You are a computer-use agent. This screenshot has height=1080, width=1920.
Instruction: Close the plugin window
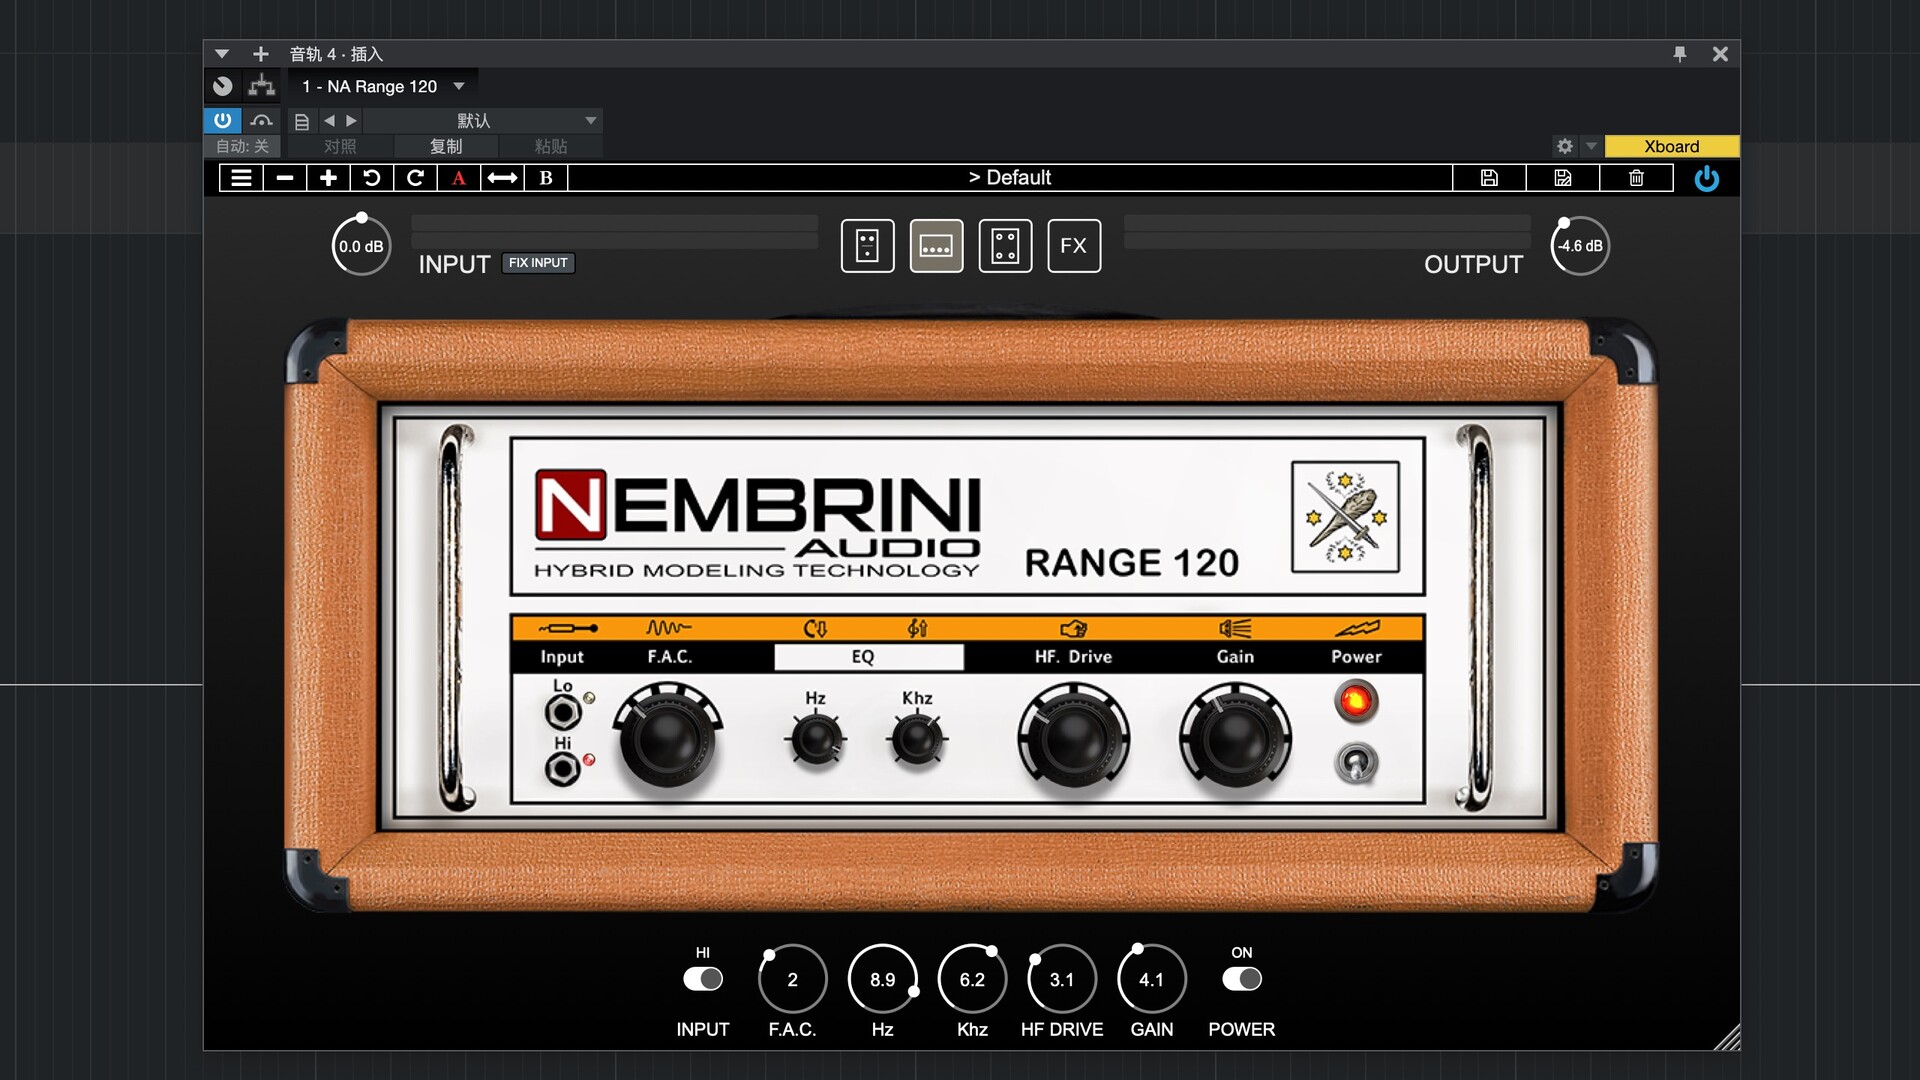click(1720, 54)
